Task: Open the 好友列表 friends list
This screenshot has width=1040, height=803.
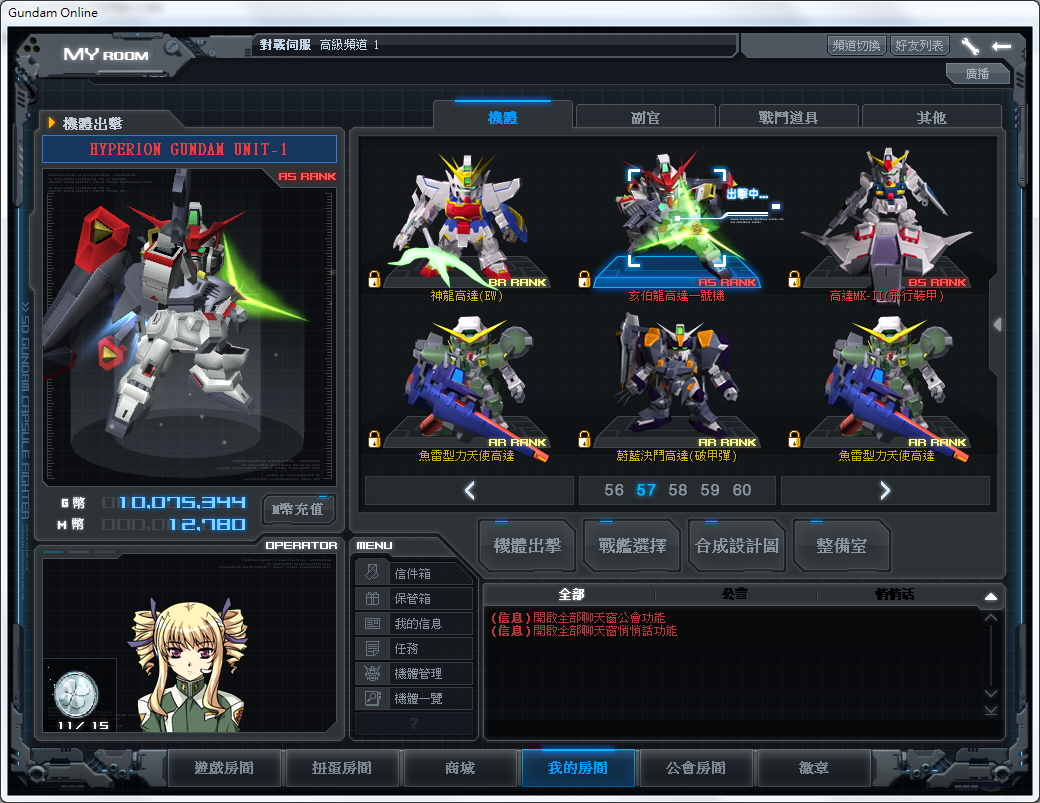Action: (919, 46)
